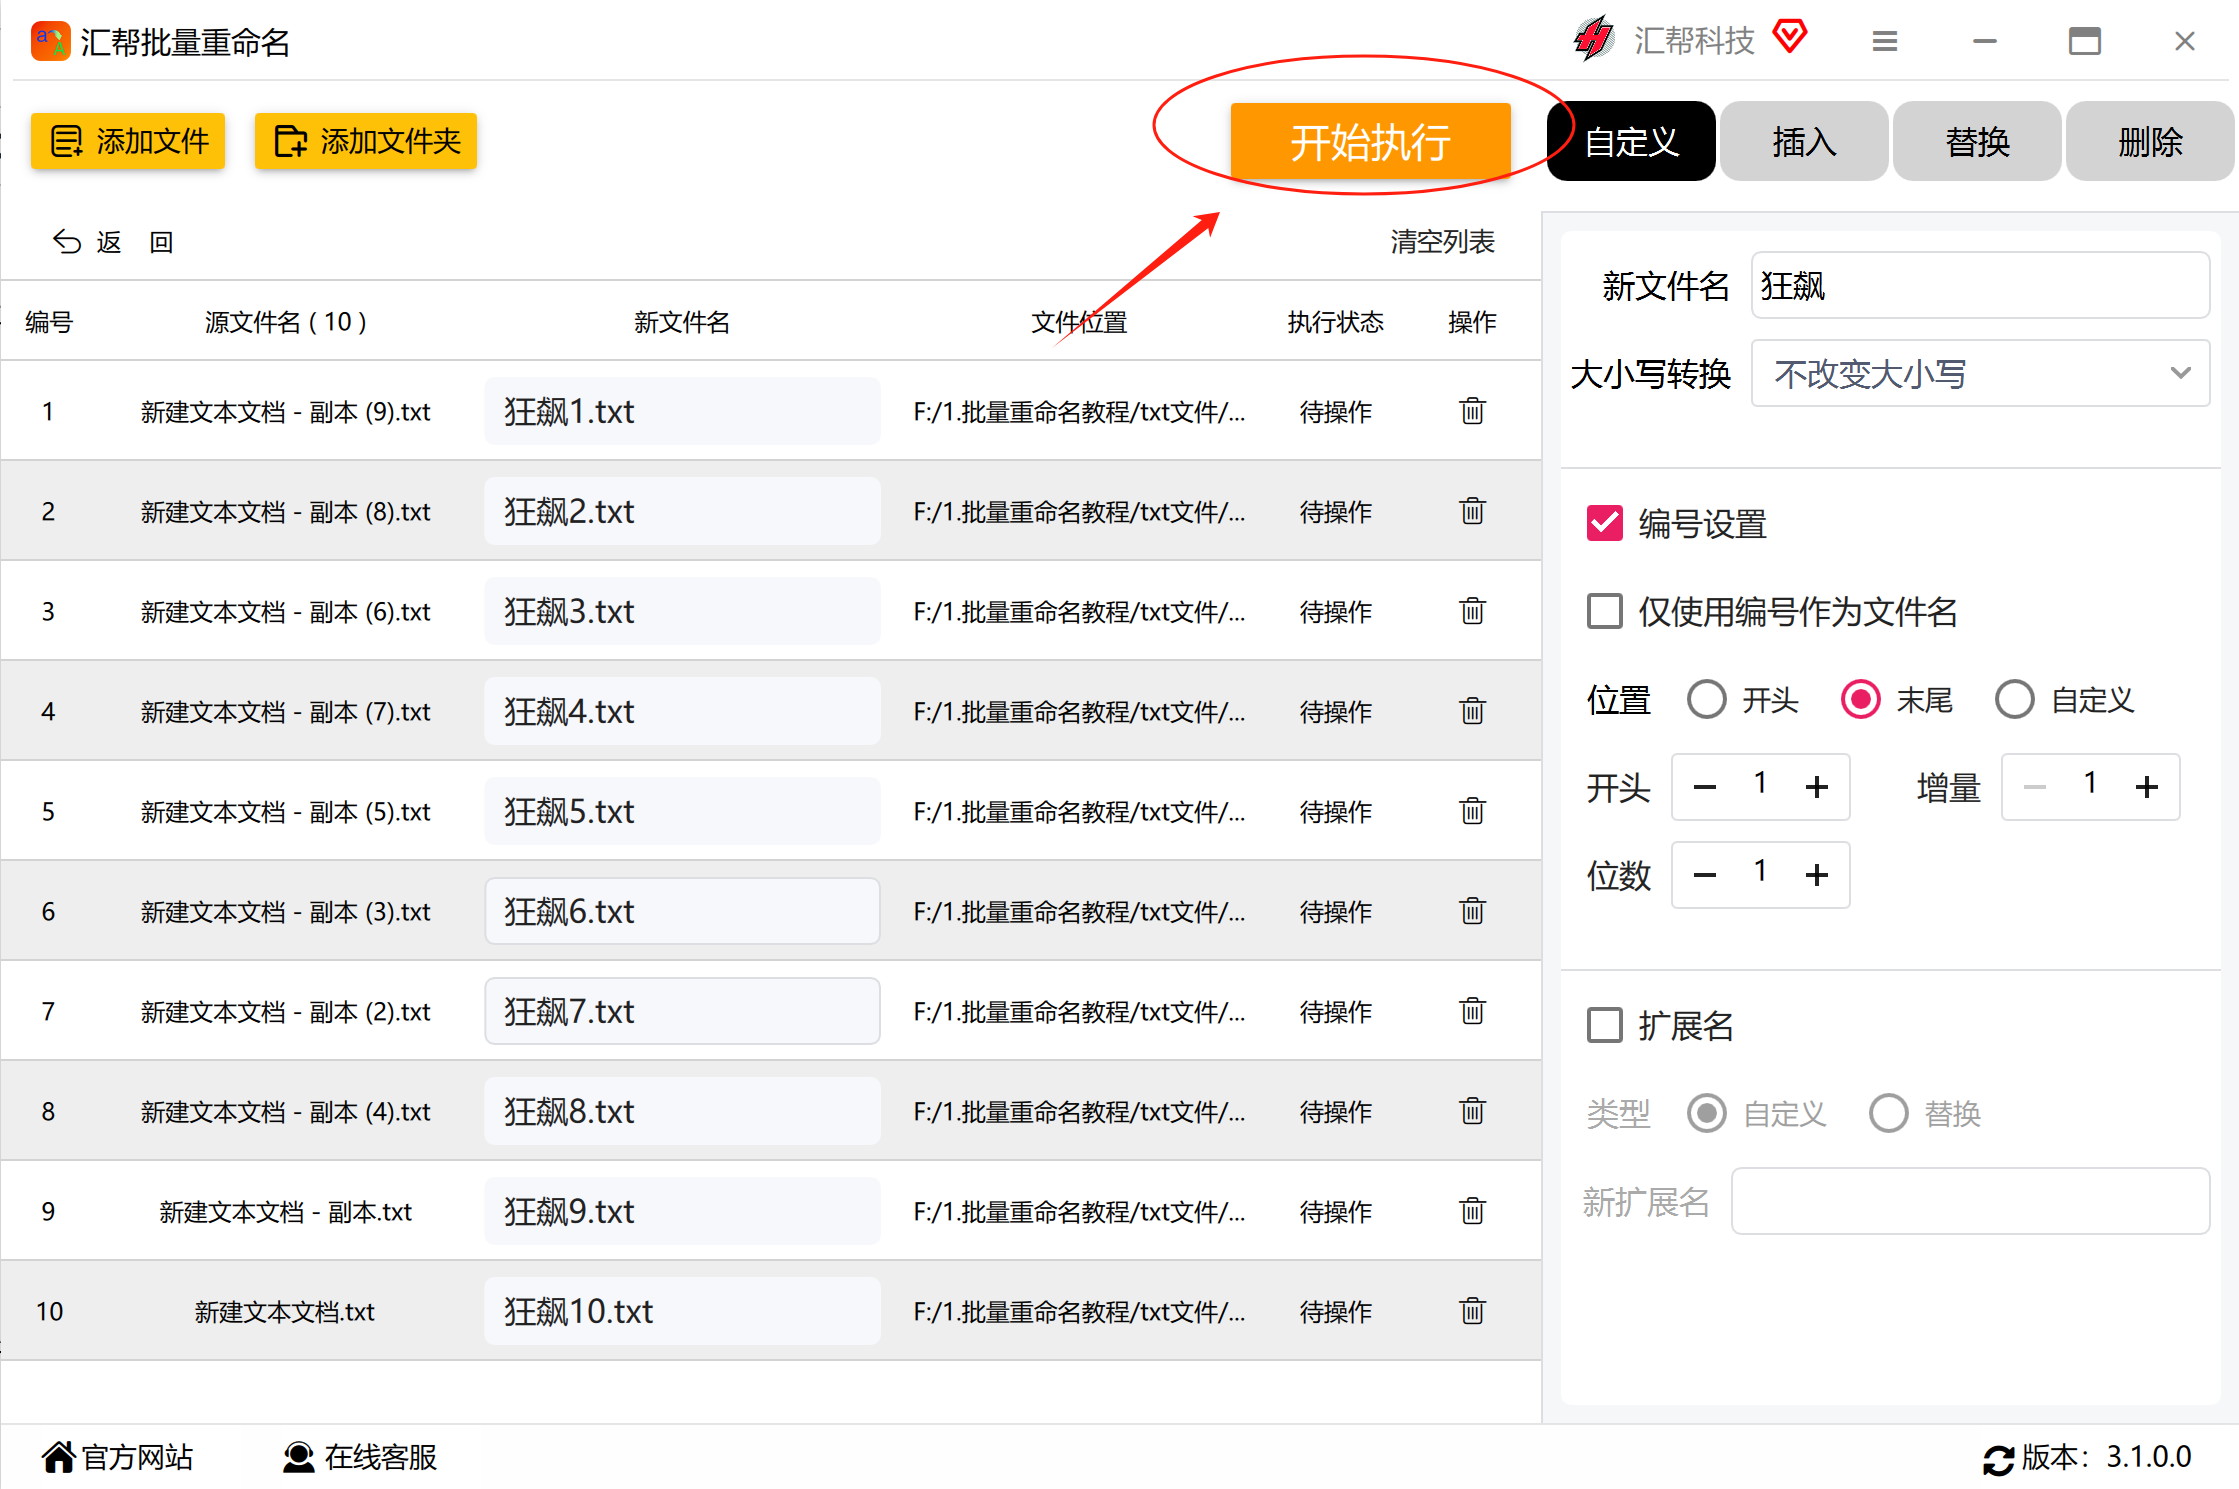Select 开头 position radio button
Viewport: 2239px width, 1489px height.
click(x=1706, y=700)
